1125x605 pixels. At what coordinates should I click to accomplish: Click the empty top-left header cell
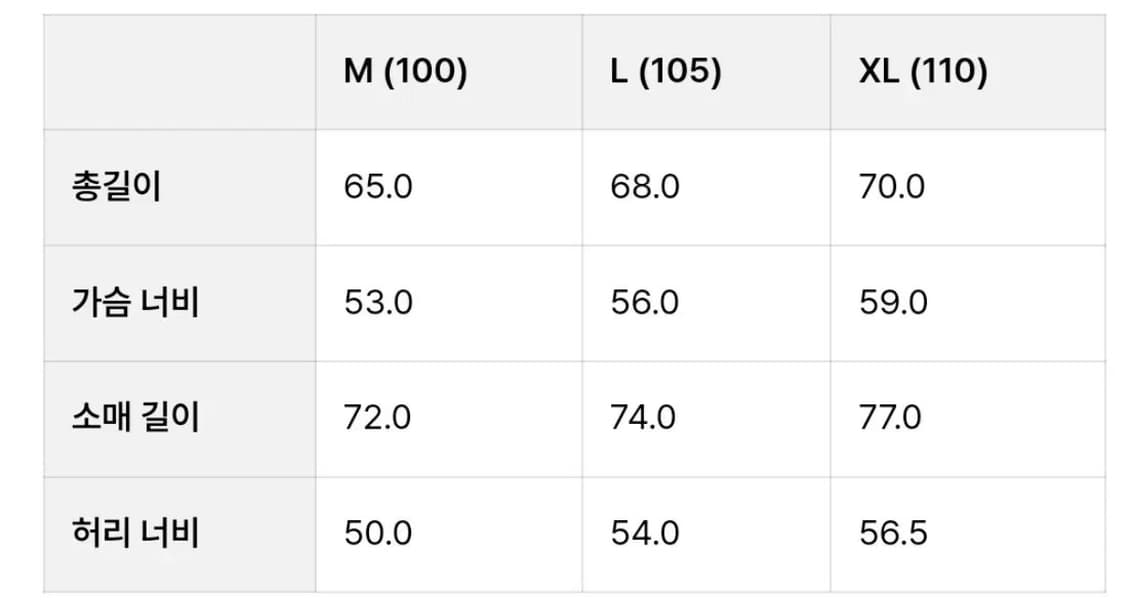pos(180,72)
